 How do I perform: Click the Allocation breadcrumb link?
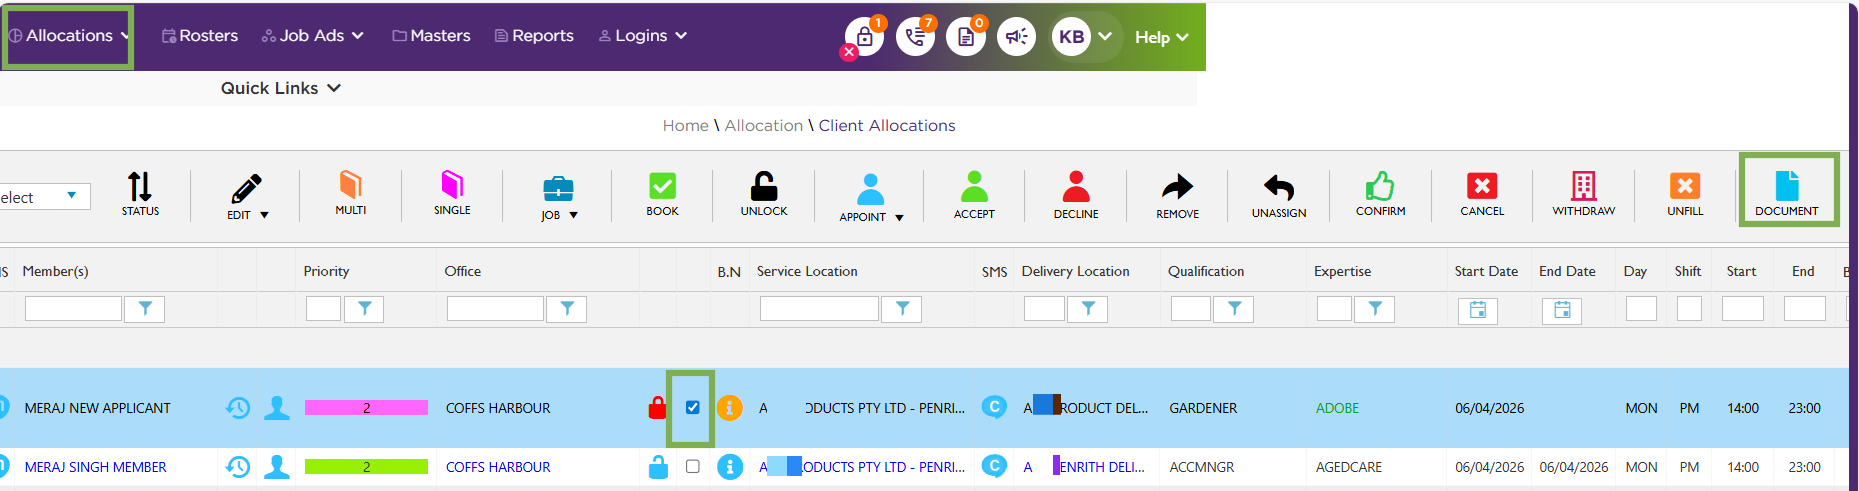[x=763, y=126]
